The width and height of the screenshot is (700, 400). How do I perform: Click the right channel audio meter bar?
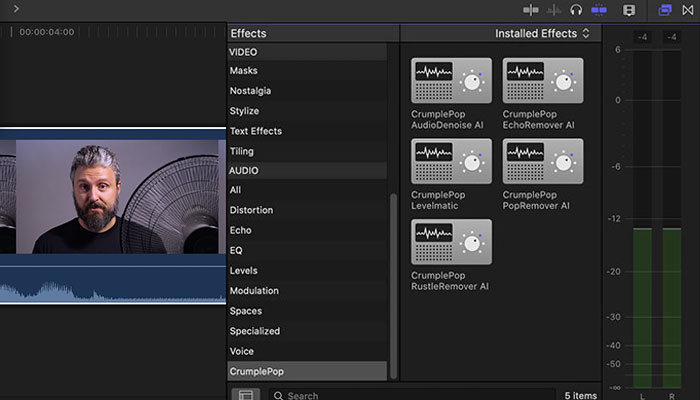coord(672,308)
